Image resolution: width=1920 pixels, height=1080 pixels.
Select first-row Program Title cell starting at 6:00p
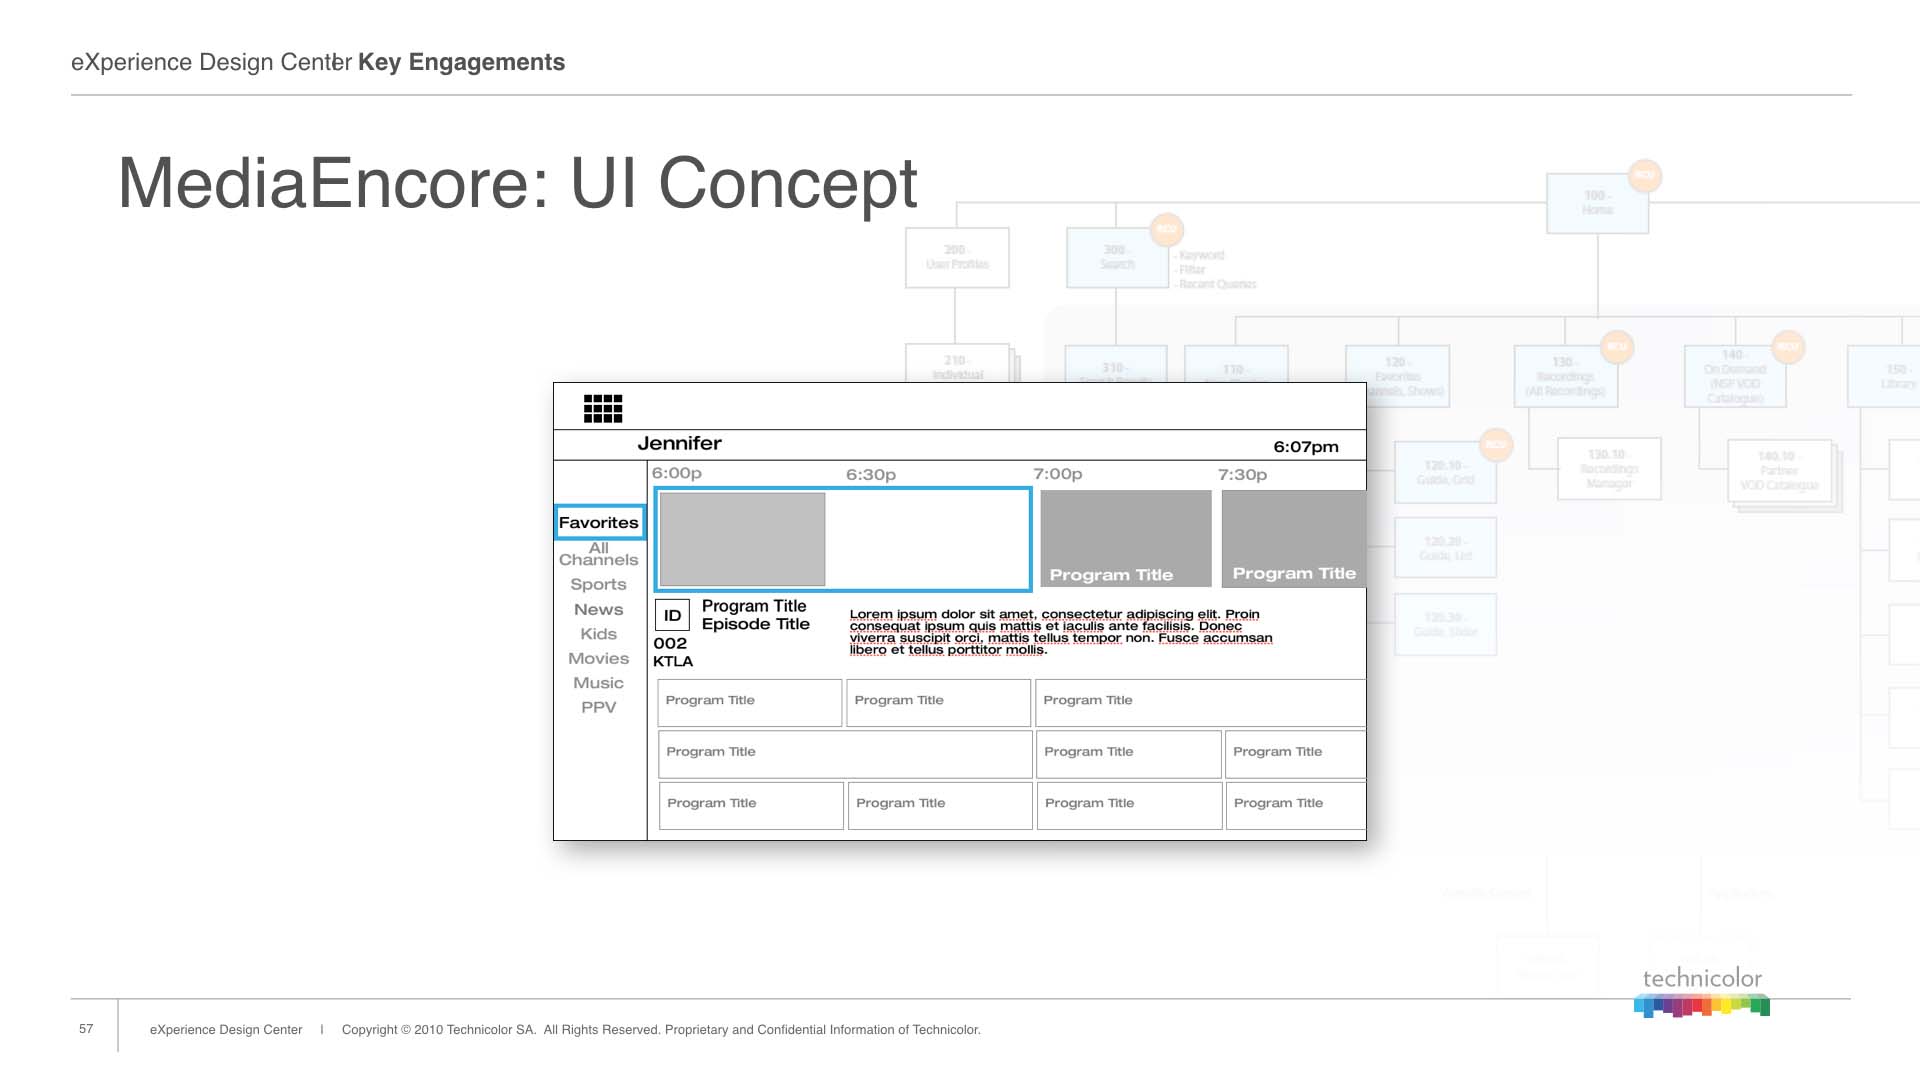pos(750,703)
